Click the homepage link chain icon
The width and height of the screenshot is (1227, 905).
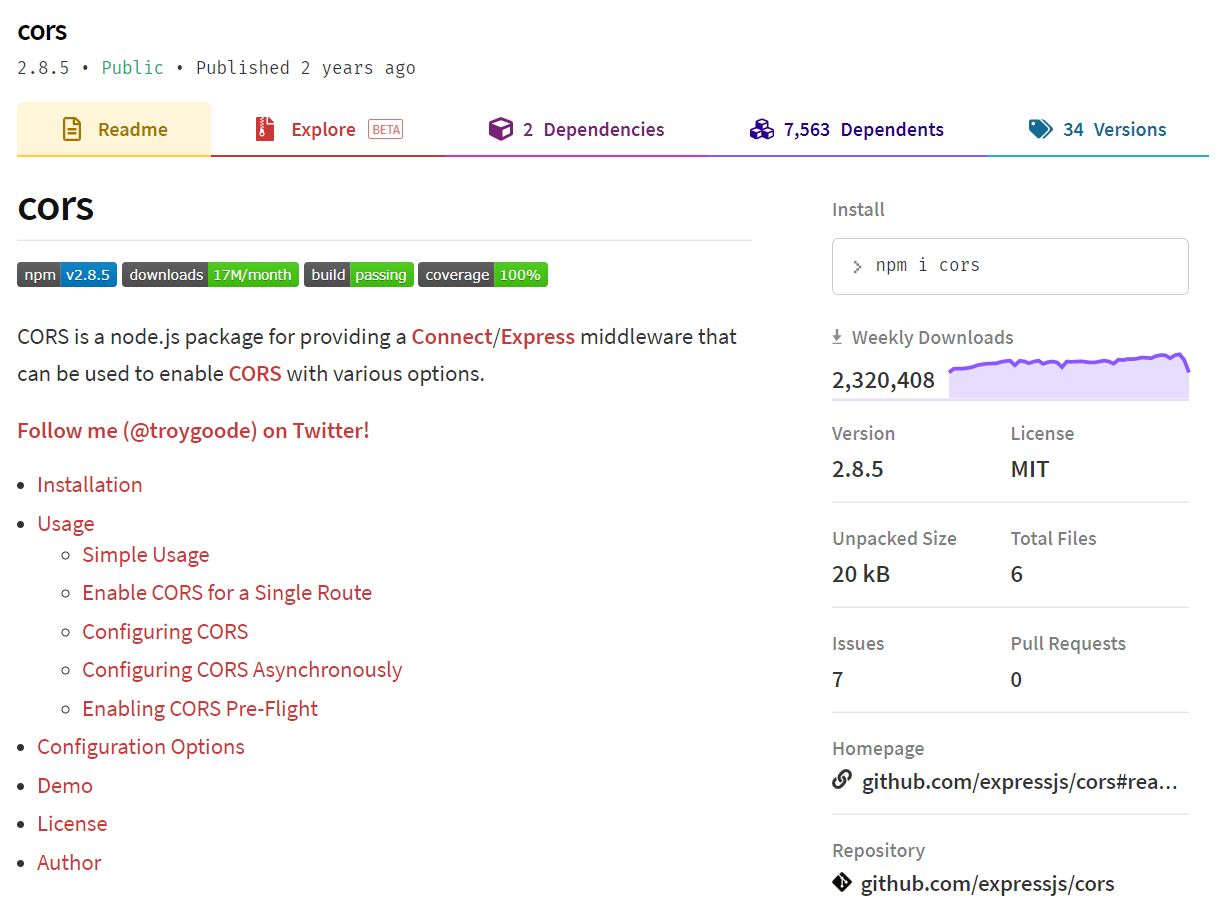842,779
